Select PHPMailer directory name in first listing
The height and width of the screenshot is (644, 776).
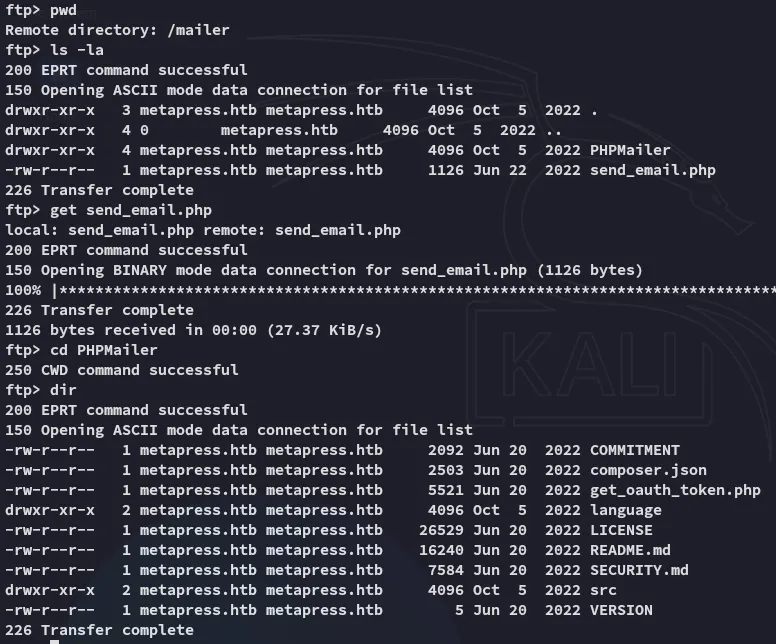click(630, 150)
